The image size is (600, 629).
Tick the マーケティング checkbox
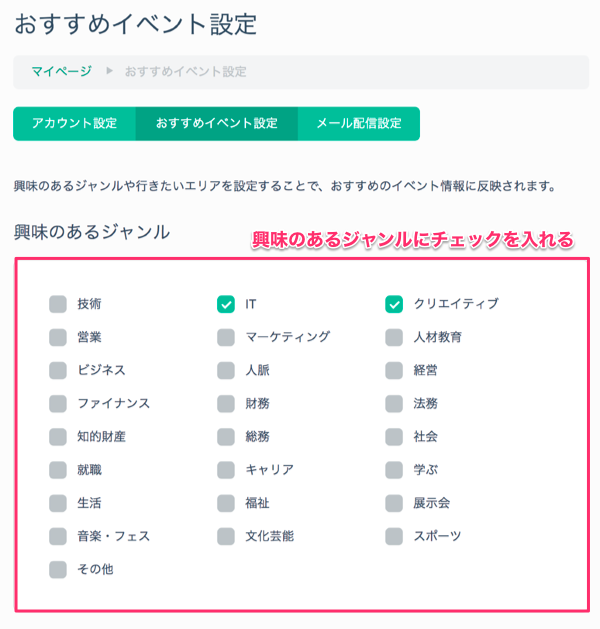click(226, 337)
